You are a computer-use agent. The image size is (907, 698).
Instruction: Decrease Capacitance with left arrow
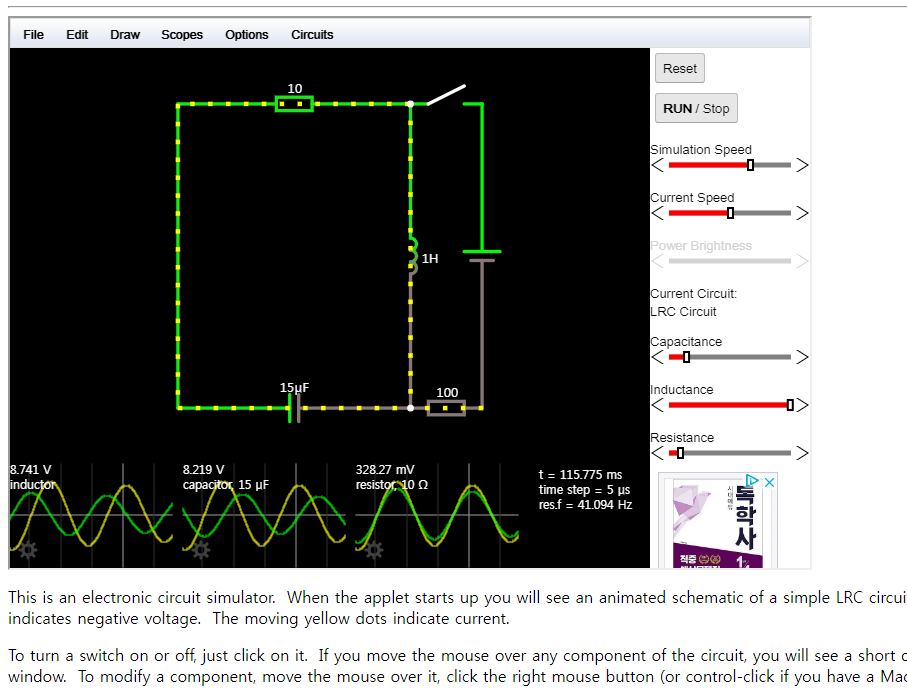pos(658,357)
